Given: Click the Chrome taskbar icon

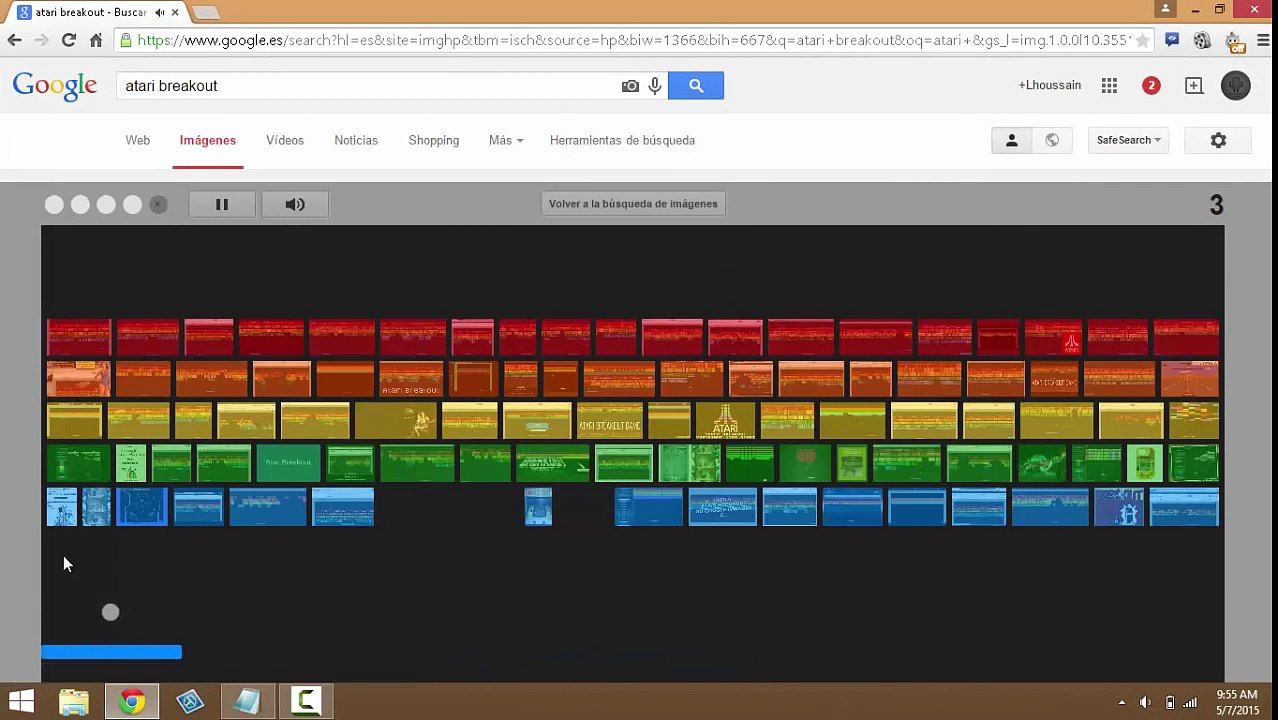Looking at the screenshot, I should pyautogui.click(x=132, y=701).
